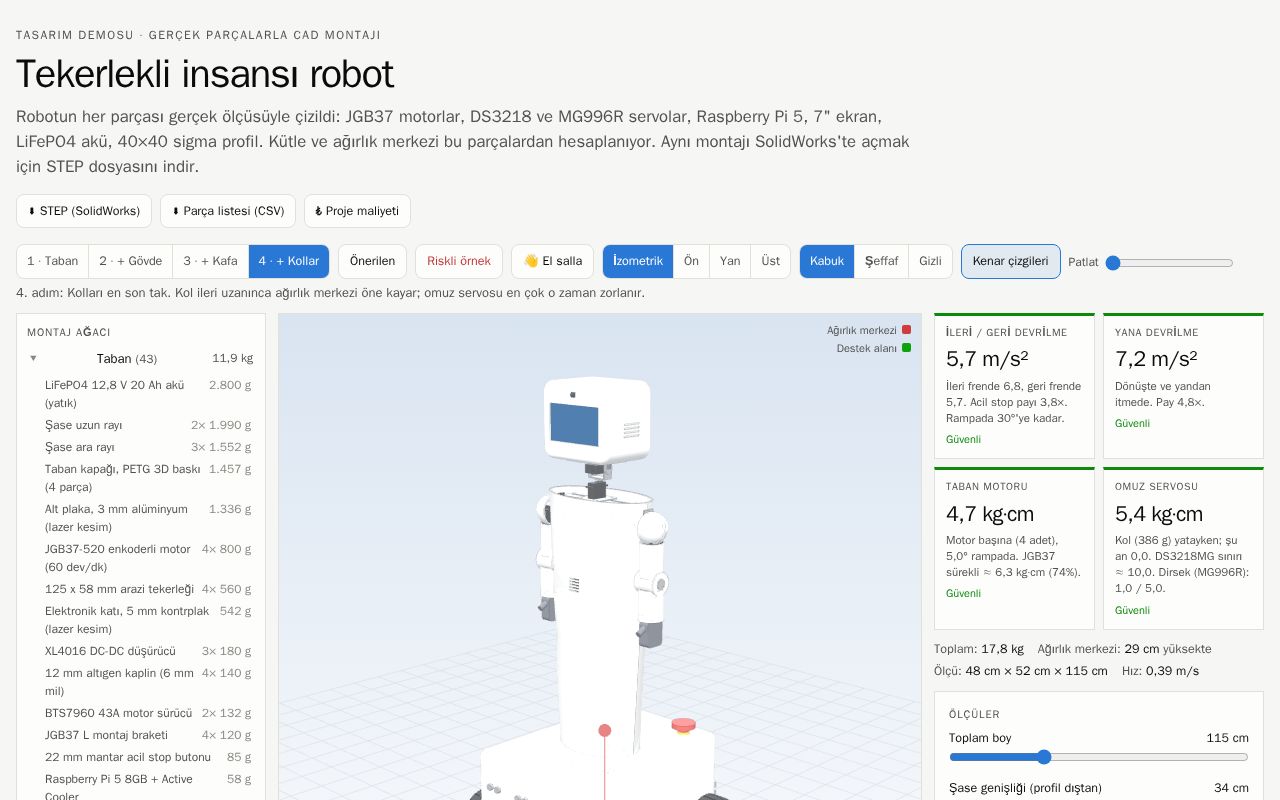Open the Yana devrilme card
Screen dimensions: 1280x800
click(1183, 386)
